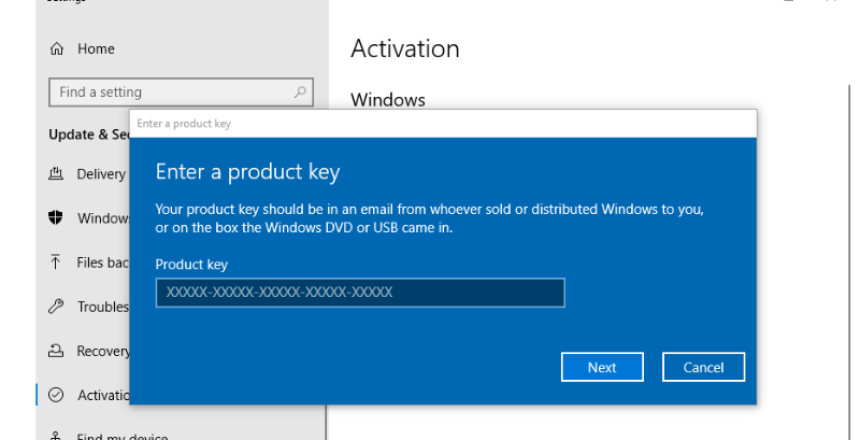The width and height of the screenshot is (860, 440).
Task: Click the Troubleshoot wrench icon
Action: pos(57,307)
